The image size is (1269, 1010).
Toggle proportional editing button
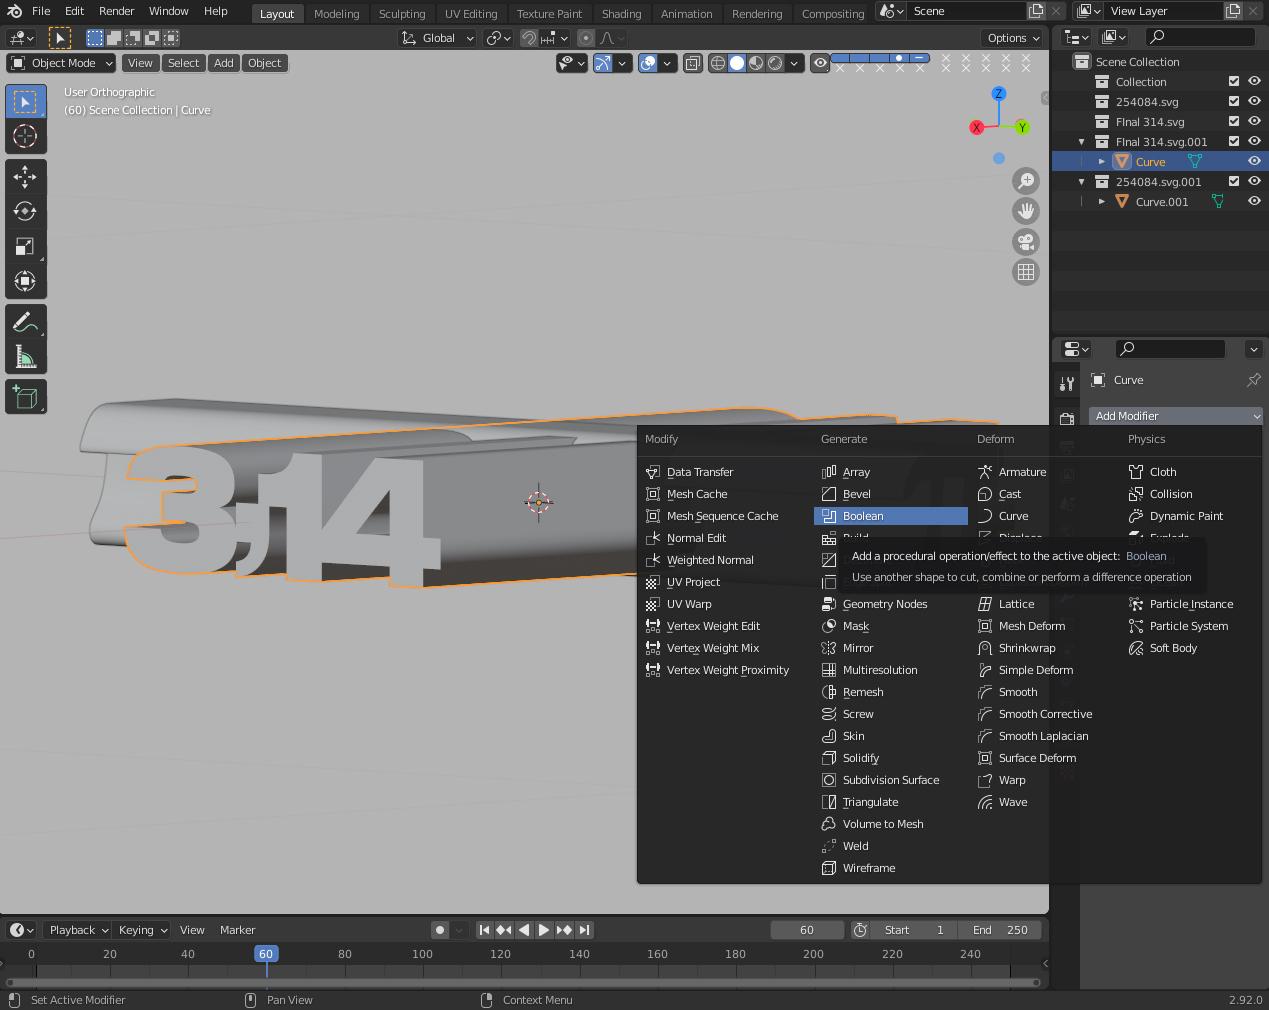click(x=586, y=38)
